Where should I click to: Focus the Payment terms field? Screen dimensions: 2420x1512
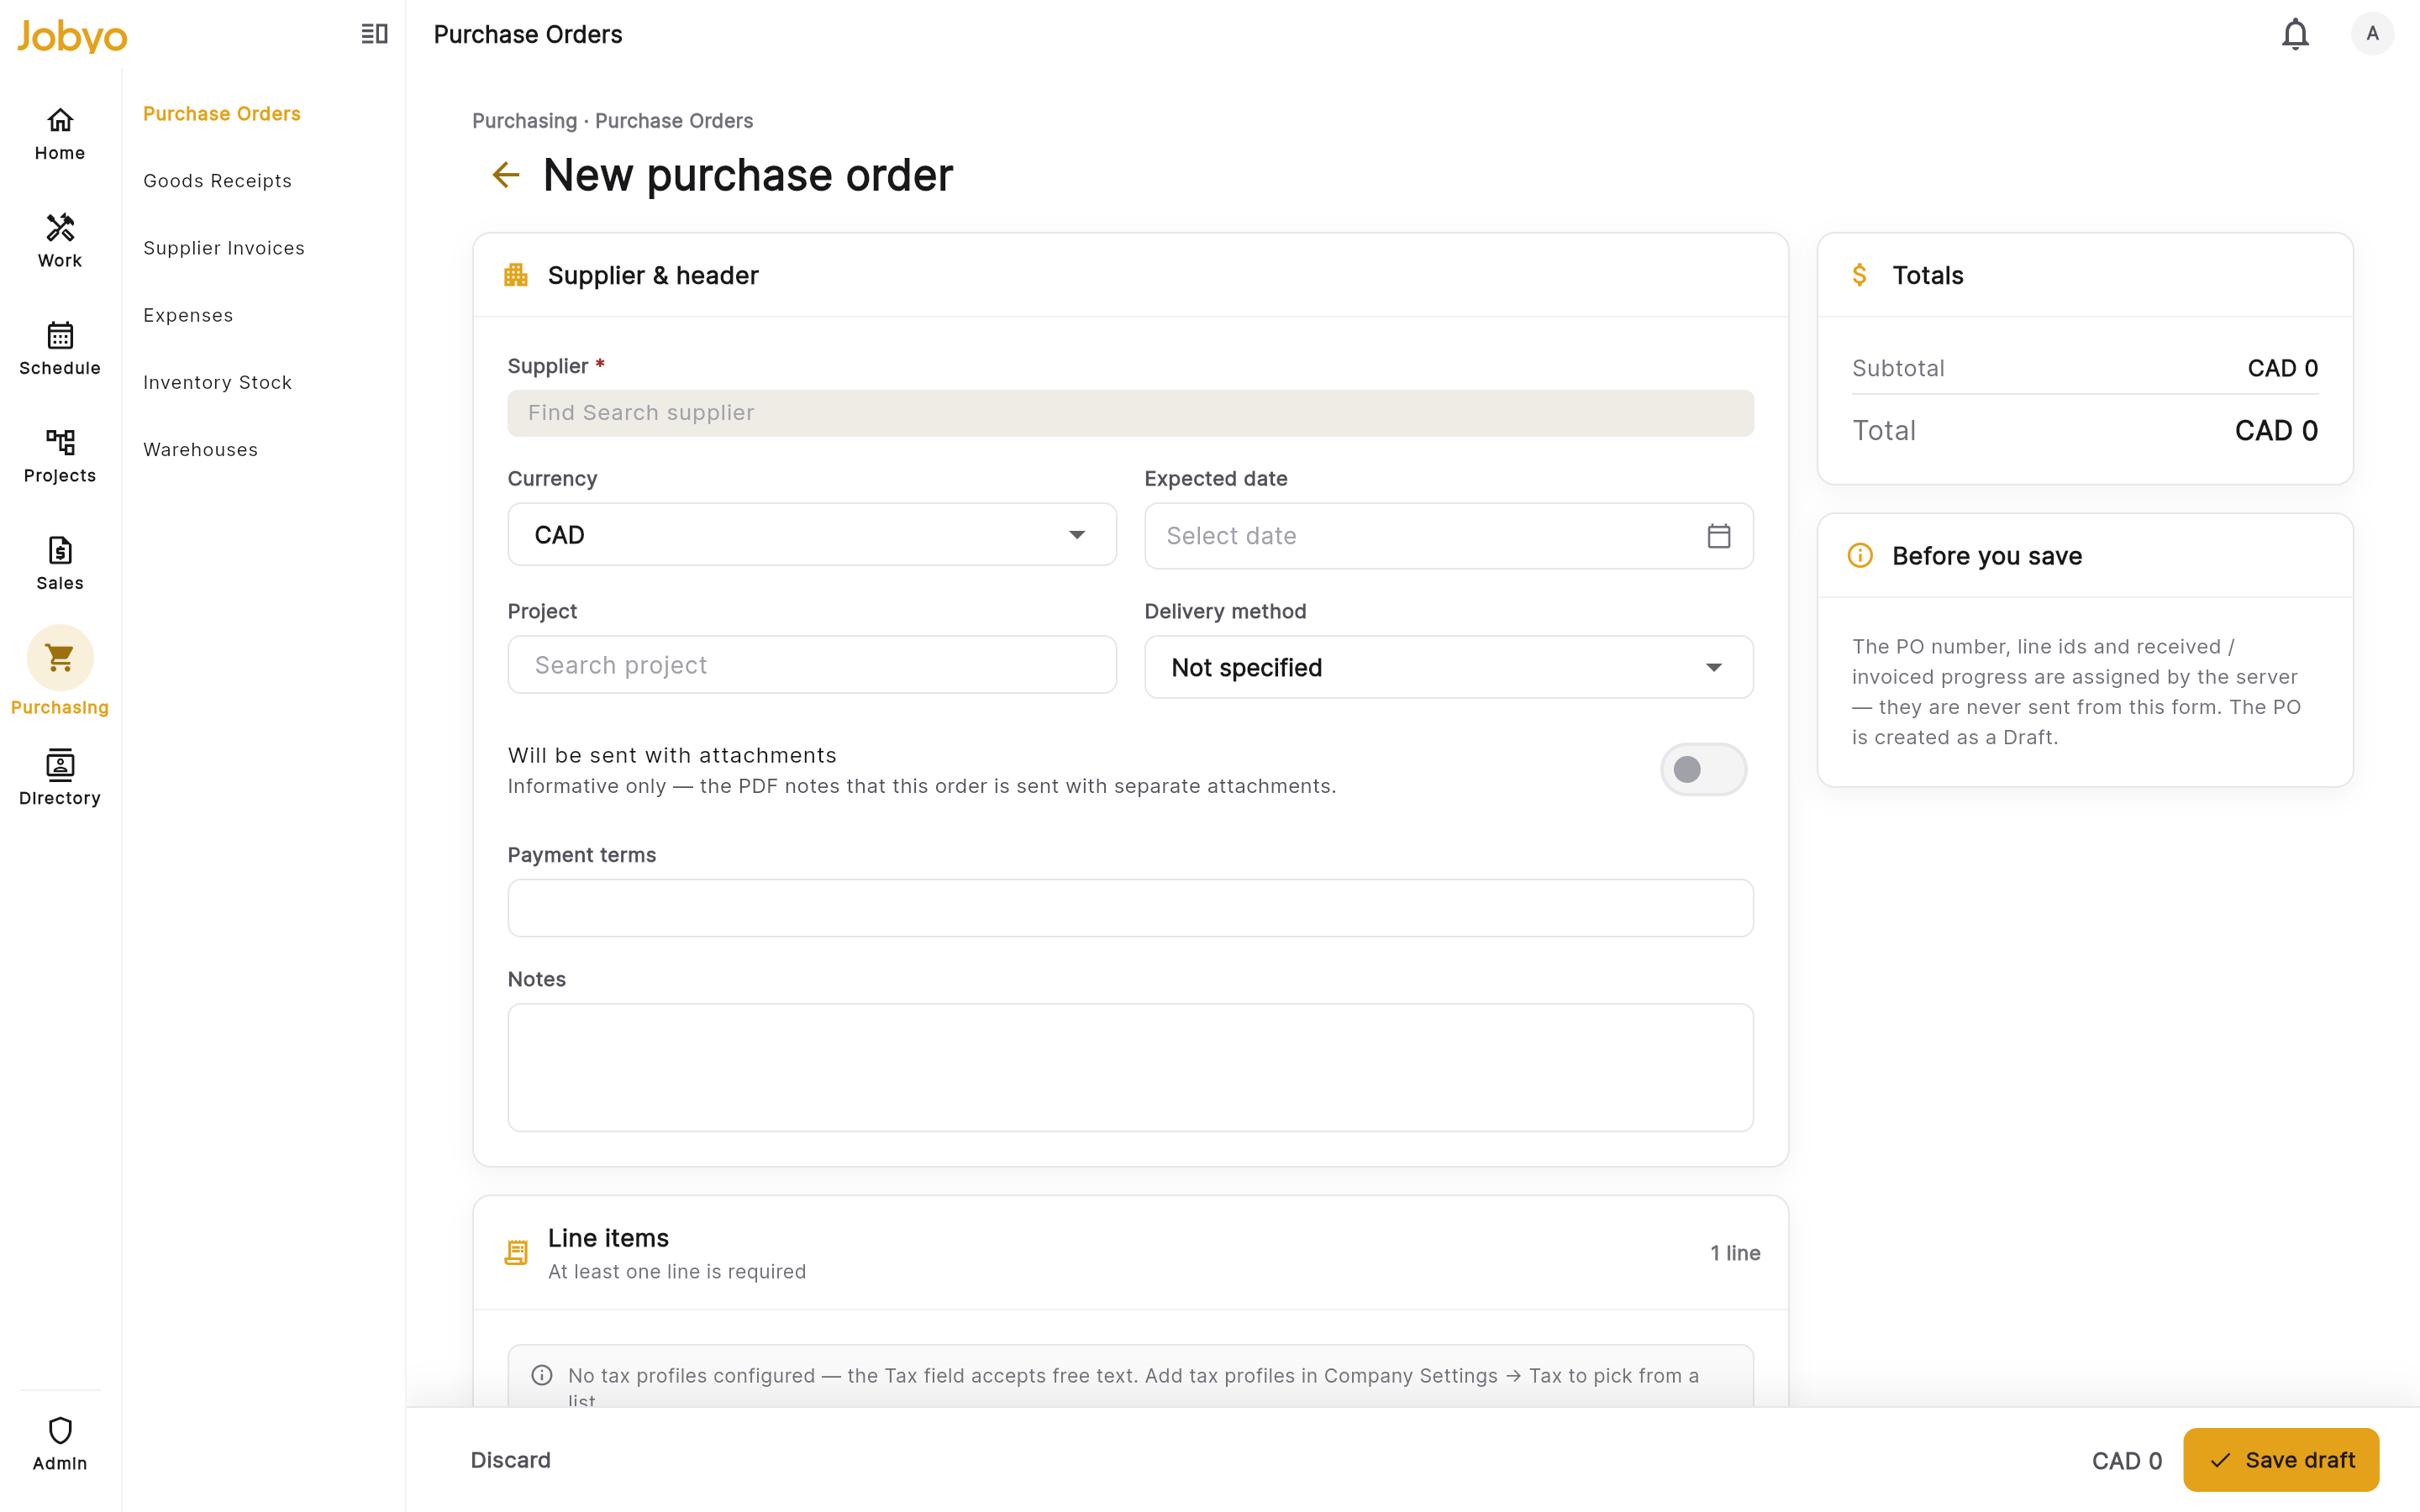[x=1130, y=908]
